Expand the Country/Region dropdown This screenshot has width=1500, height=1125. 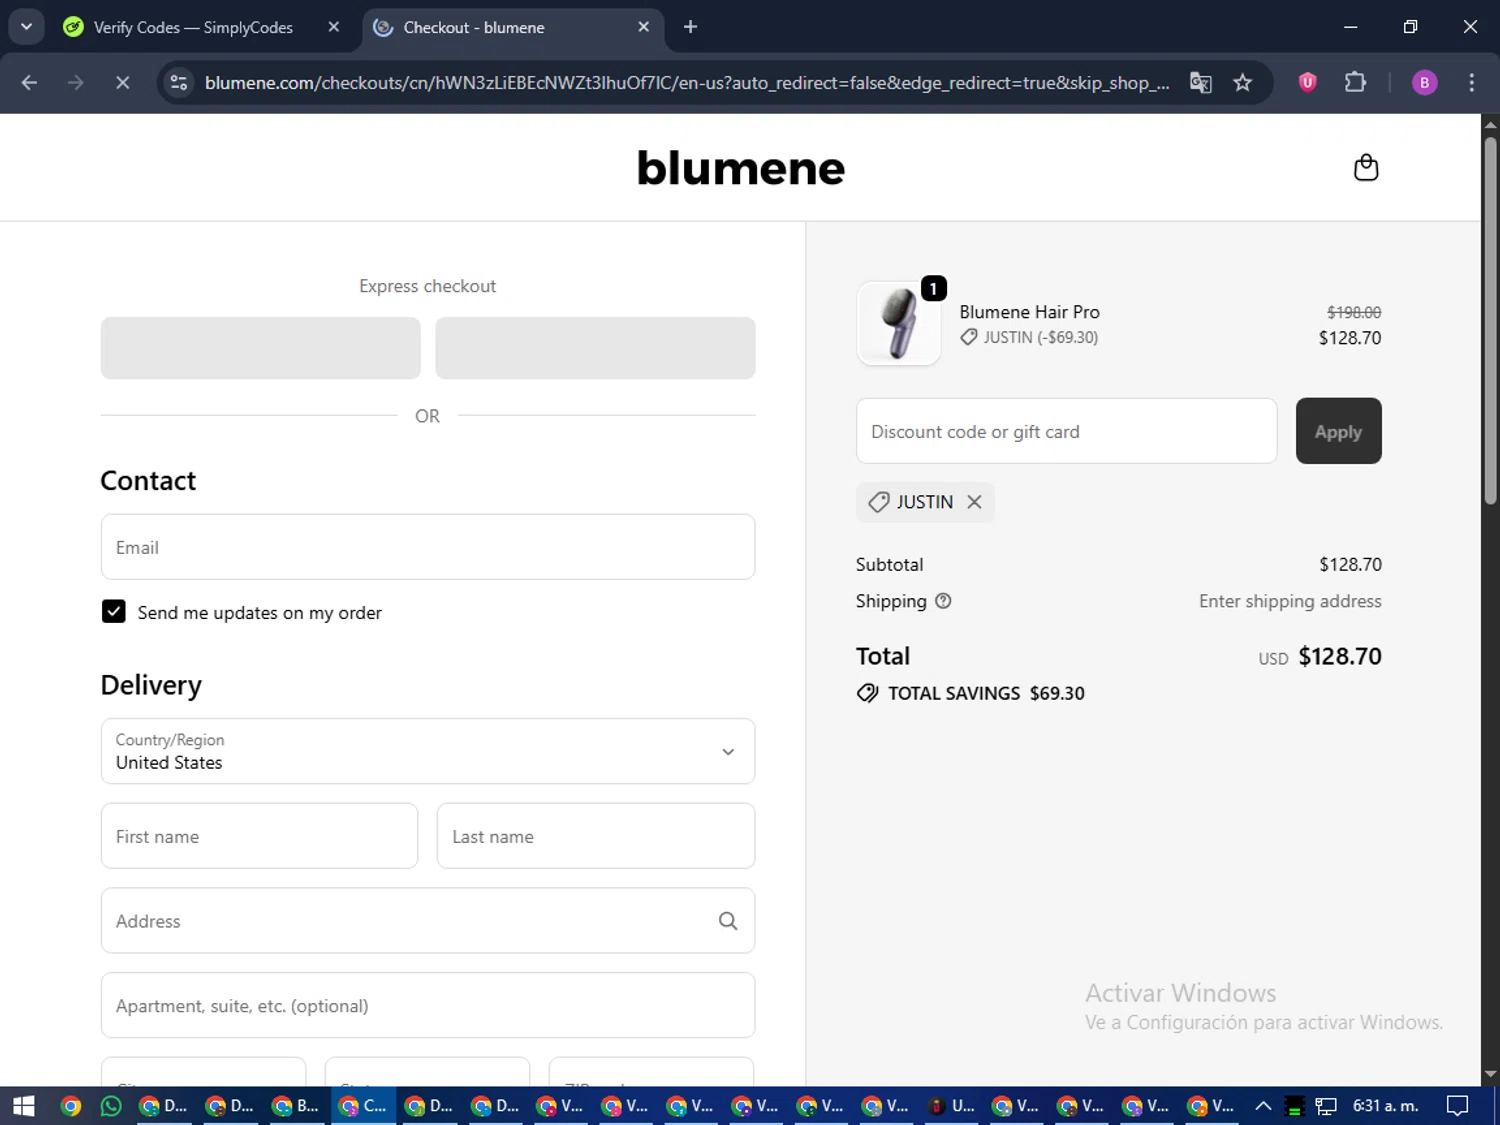428,751
